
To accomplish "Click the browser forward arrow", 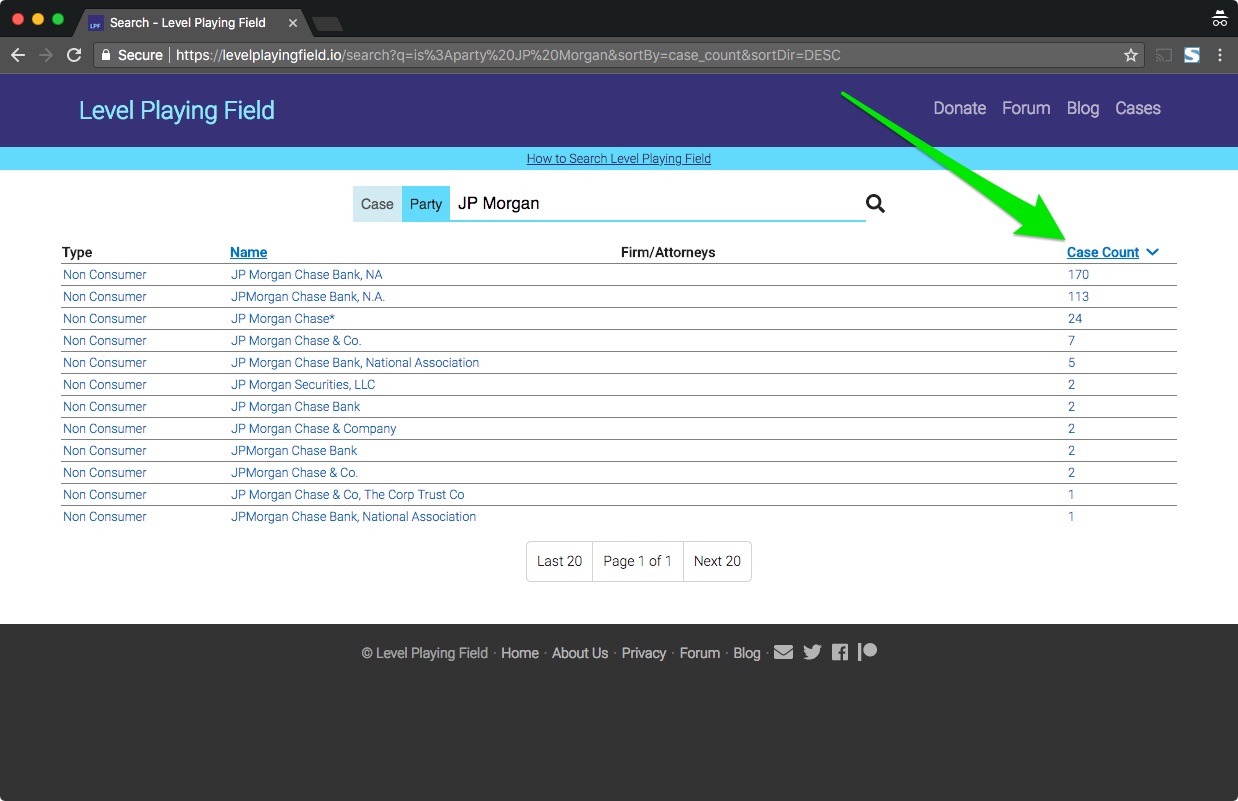I will tap(46, 55).
